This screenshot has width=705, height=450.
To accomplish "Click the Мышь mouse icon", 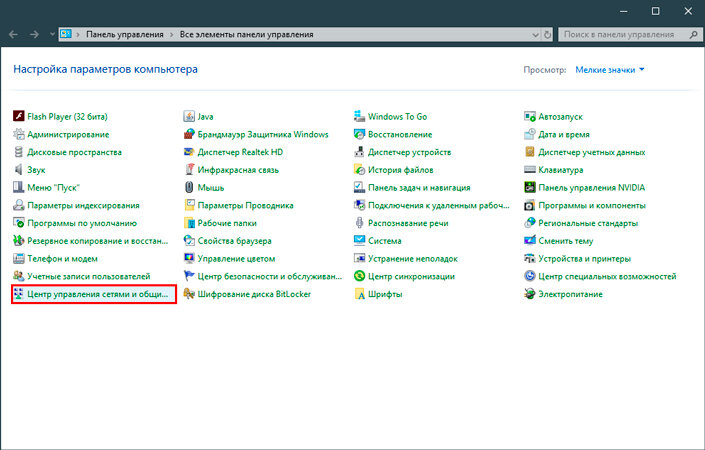I will (x=189, y=187).
